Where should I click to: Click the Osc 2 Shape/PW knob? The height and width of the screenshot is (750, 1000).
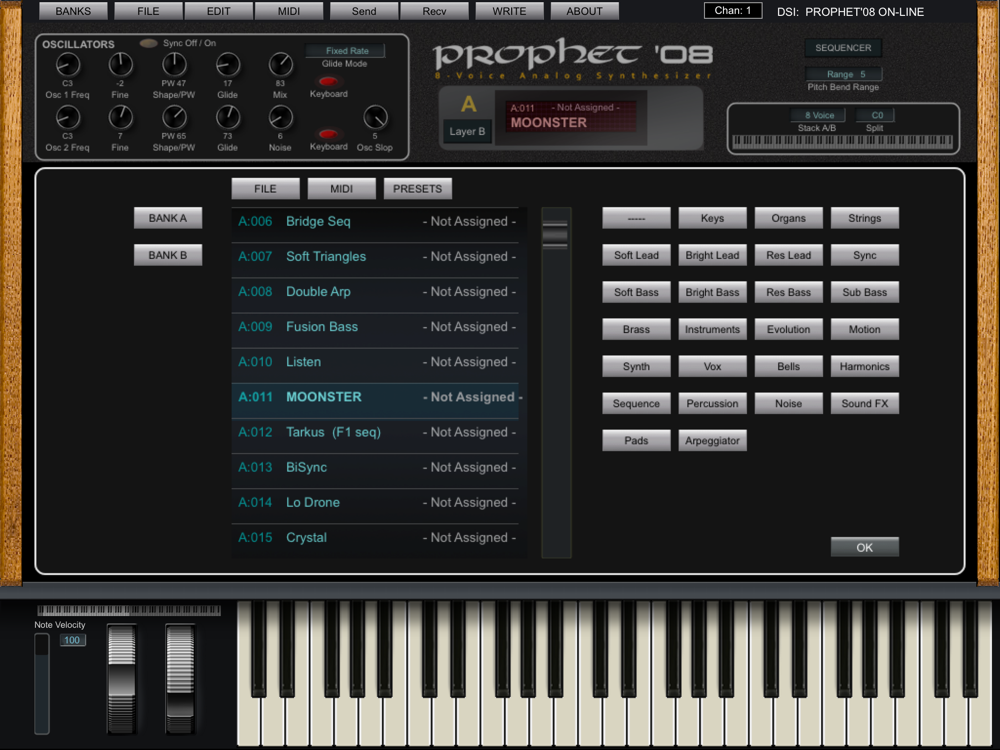(173, 117)
